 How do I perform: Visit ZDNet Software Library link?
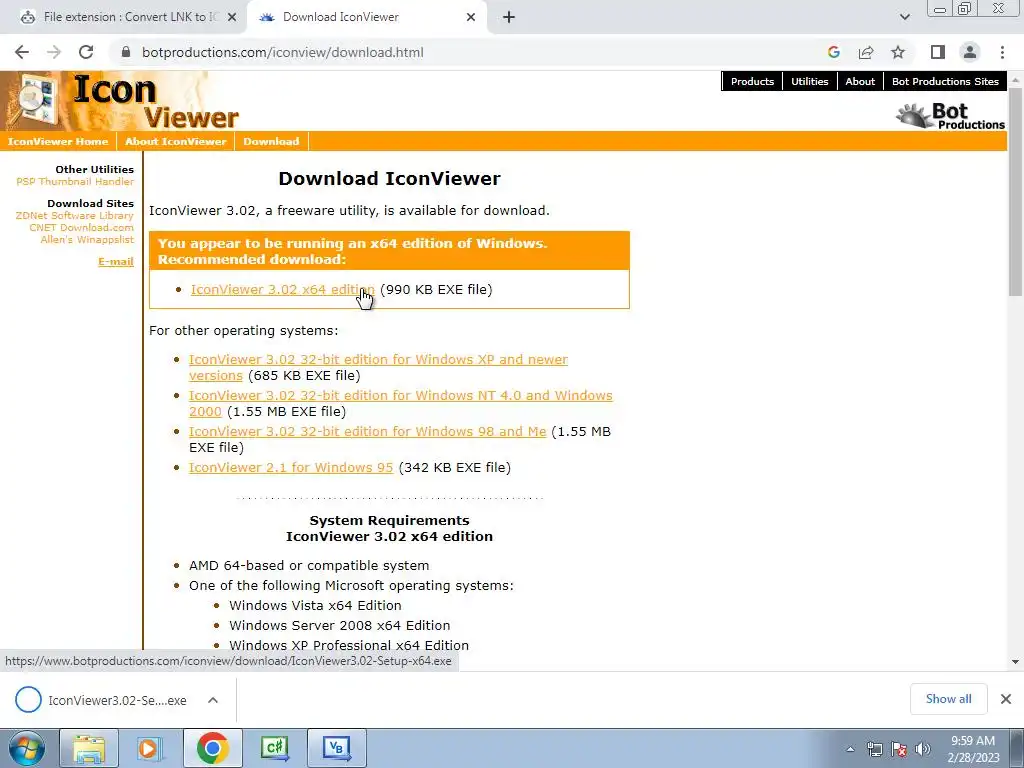tap(74, 216)
